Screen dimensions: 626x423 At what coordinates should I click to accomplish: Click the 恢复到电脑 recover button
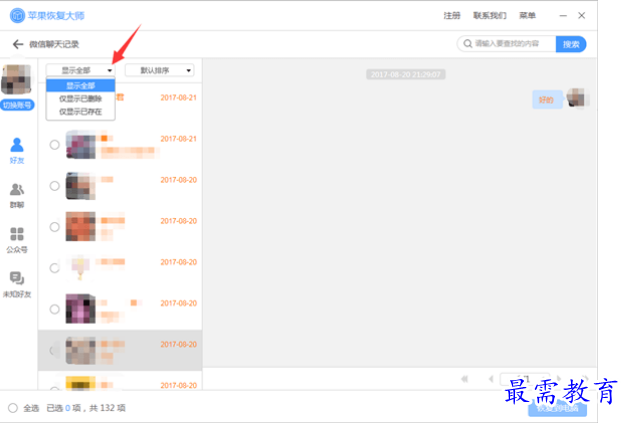click(557, 408)
